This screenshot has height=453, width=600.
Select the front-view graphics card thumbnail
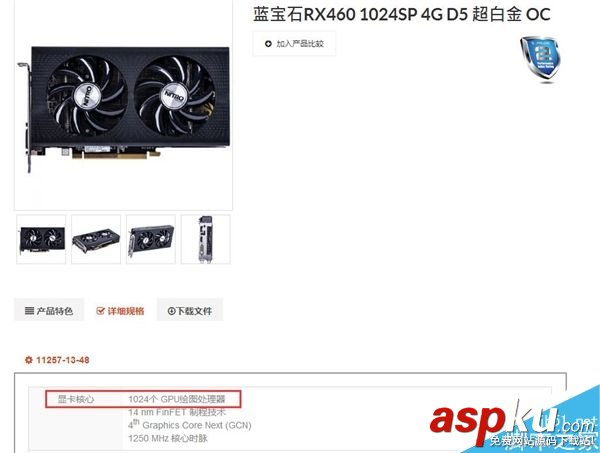[41, 239]
